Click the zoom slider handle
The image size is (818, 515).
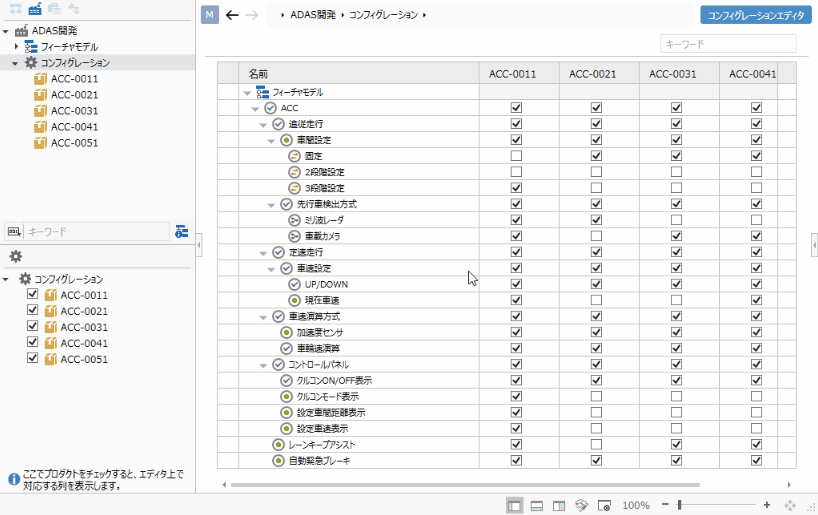point(679,505)
